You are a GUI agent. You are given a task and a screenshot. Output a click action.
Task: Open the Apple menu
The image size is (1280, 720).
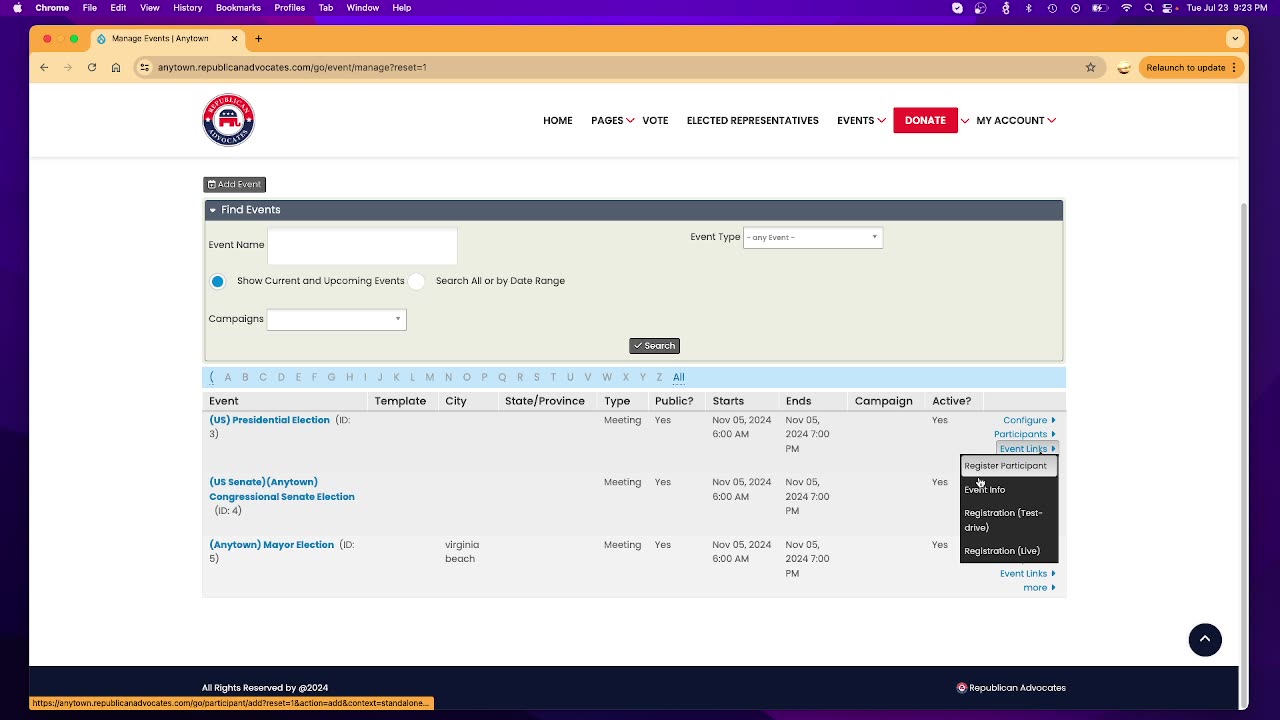pyautogui.click(x=17, y=8)
